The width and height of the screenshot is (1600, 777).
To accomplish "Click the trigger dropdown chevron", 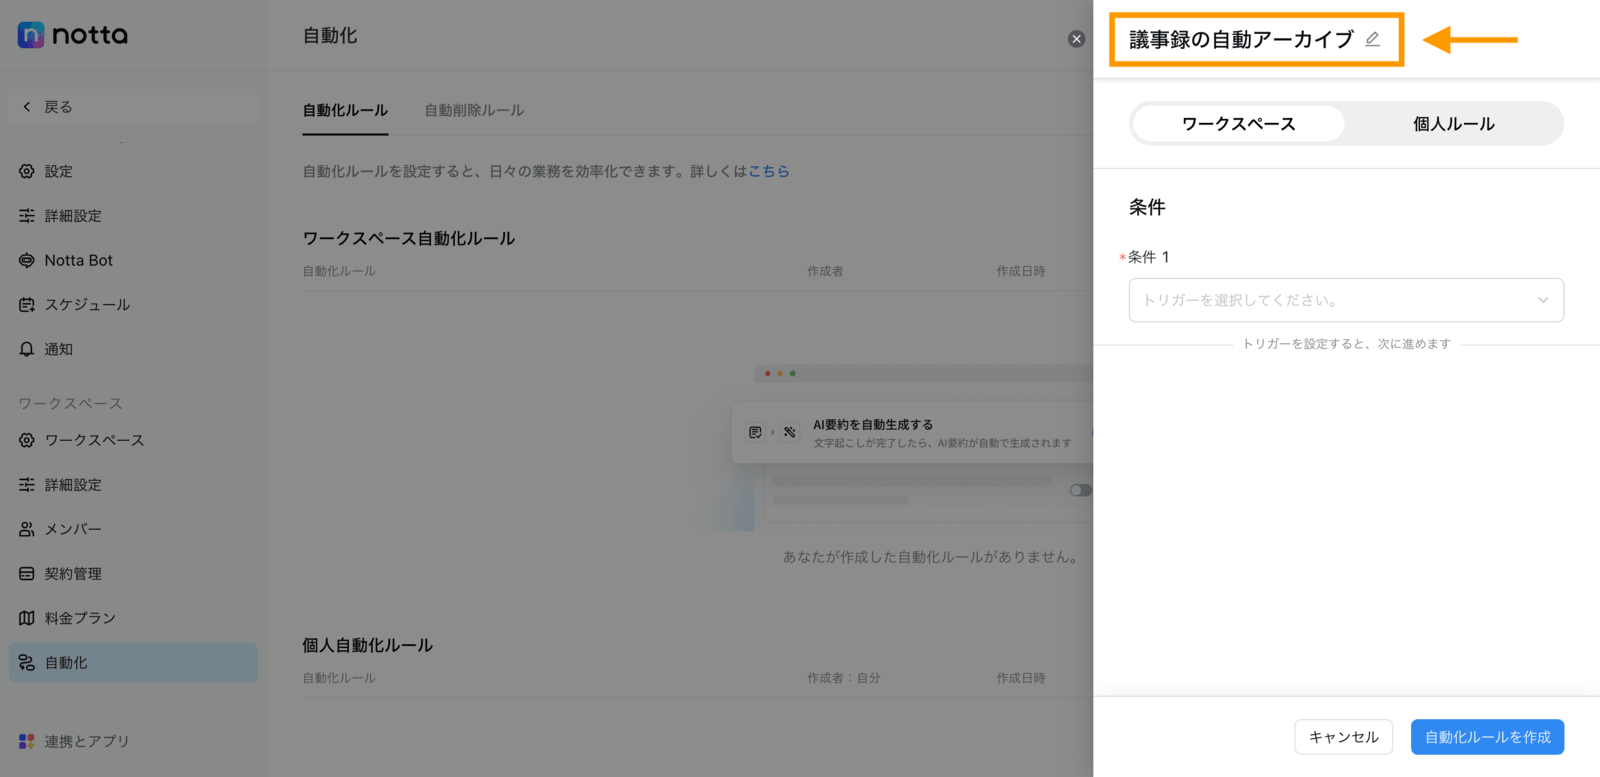I will click(1543, 300).
